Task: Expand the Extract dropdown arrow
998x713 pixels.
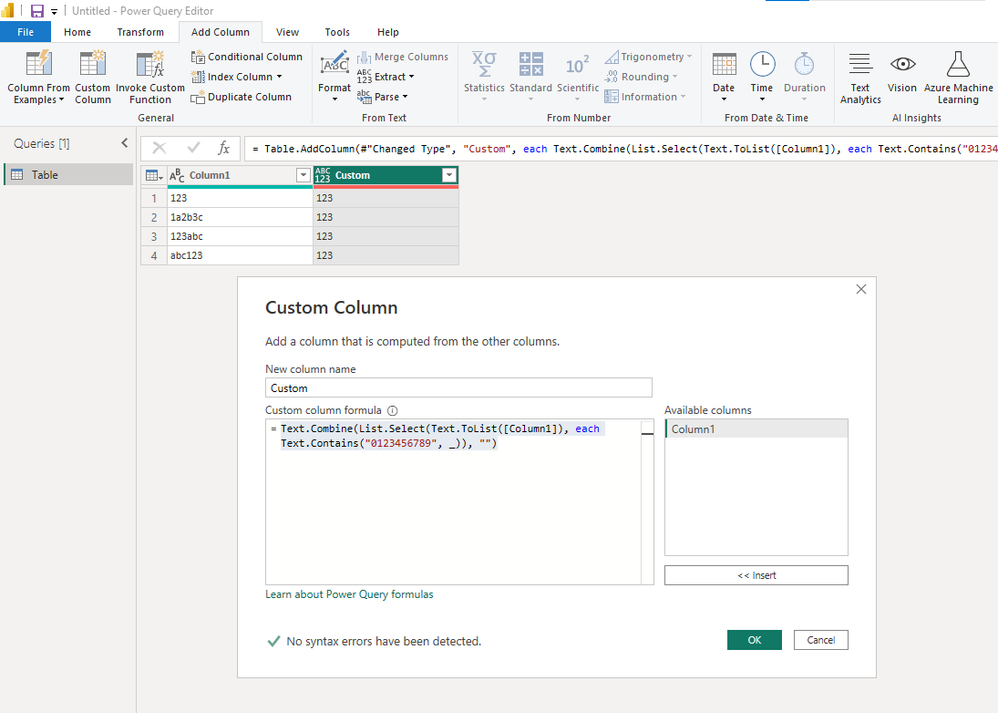Action: point(411,76)
